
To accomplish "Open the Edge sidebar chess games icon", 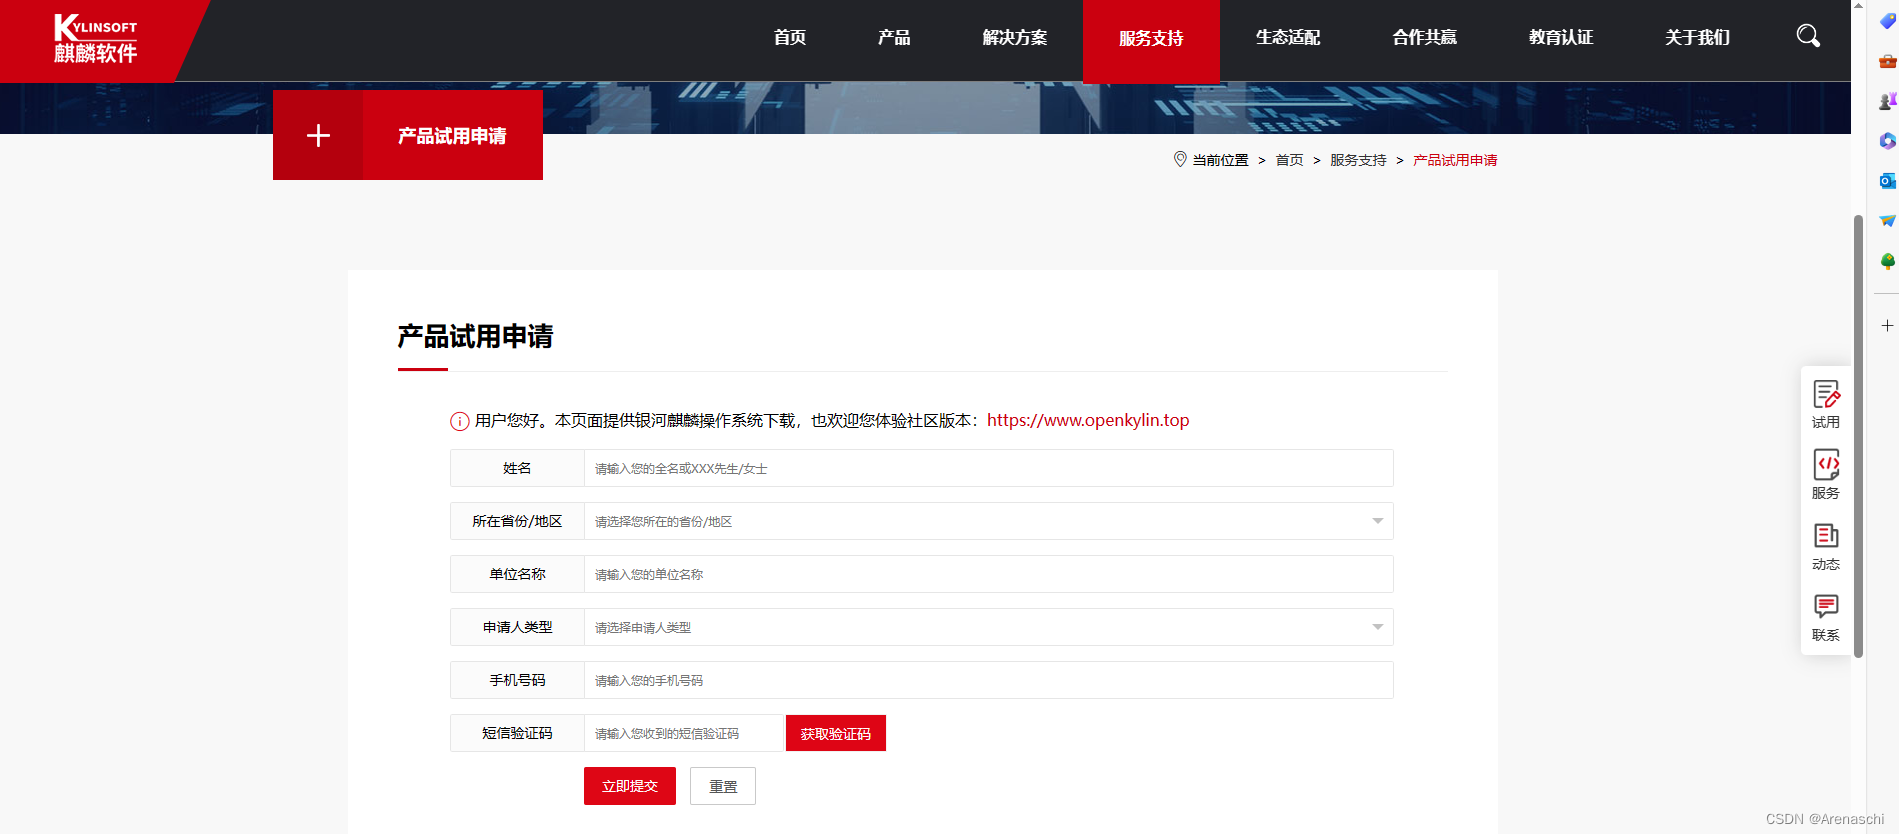I will [x=1887, y=101].
